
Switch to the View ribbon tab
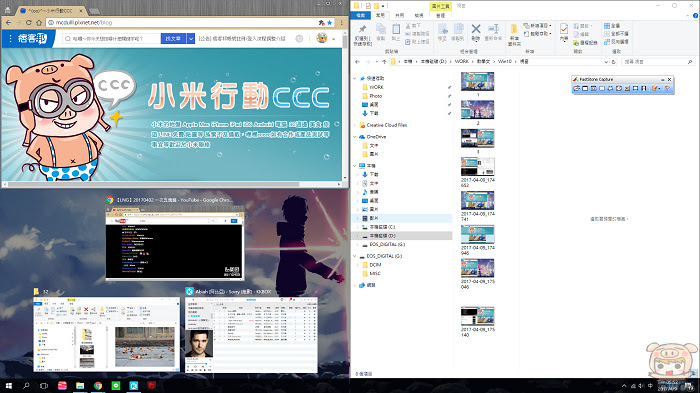point(419,15)
